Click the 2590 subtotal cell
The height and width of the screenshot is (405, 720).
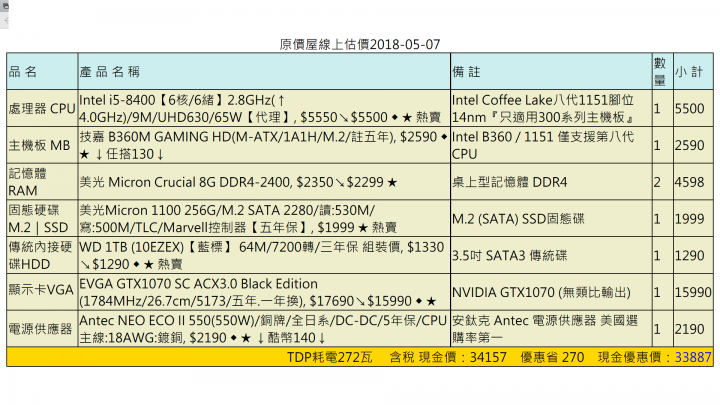(693, 145)
